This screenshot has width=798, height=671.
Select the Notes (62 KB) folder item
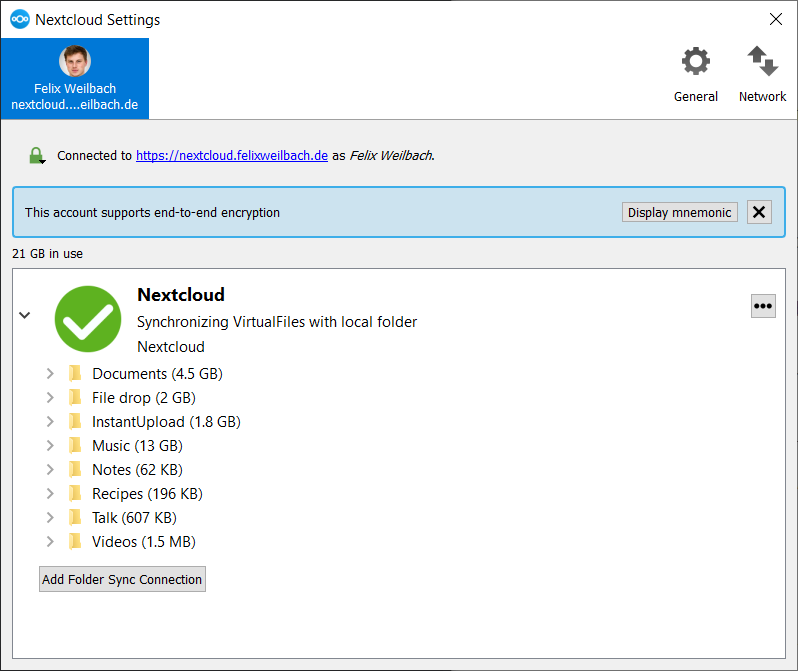point(137,470)
